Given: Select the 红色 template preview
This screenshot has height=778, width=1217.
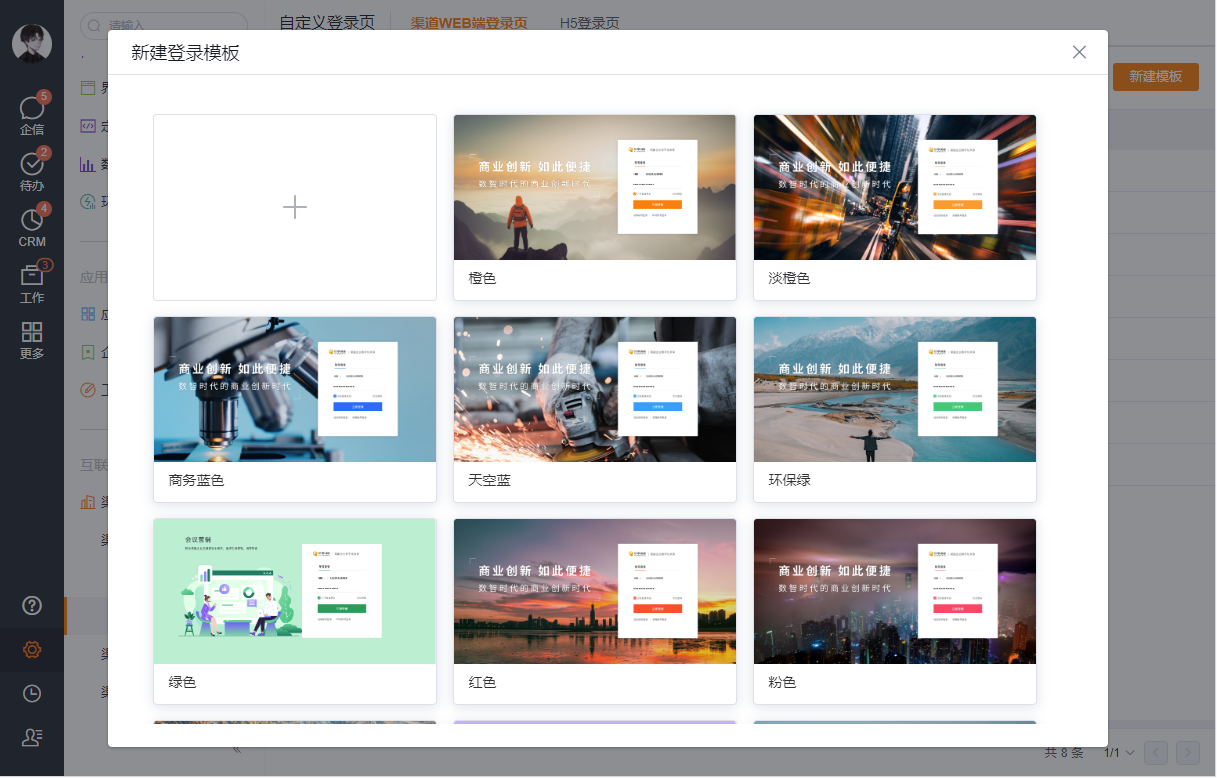Looking at the screenshot, I should (x=595, y=591).
